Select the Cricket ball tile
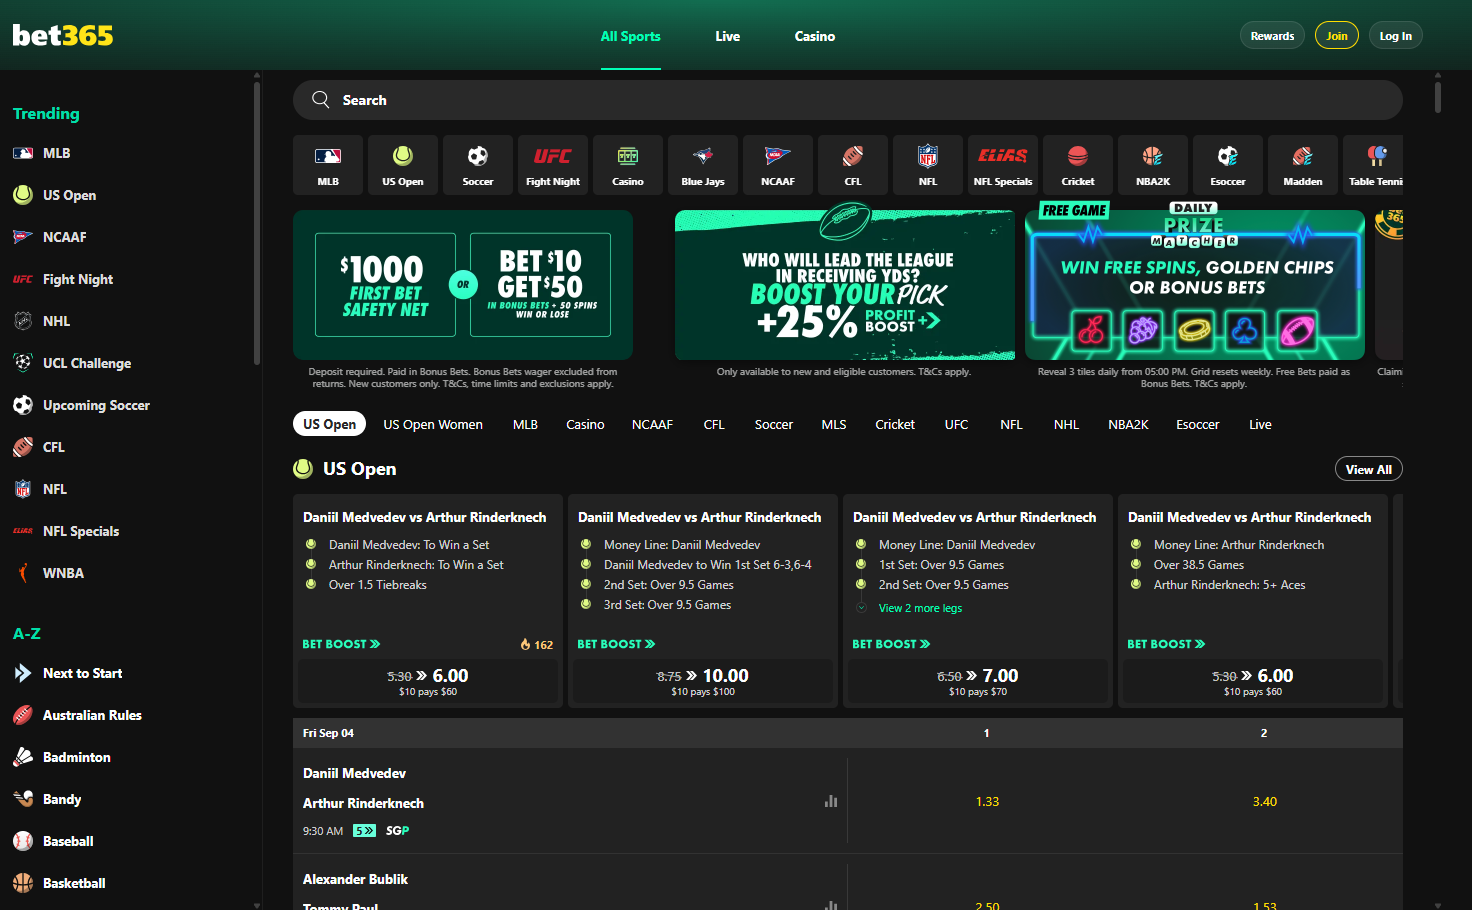Screen dimensions: 1472x910 click(x=1078, y=165)
